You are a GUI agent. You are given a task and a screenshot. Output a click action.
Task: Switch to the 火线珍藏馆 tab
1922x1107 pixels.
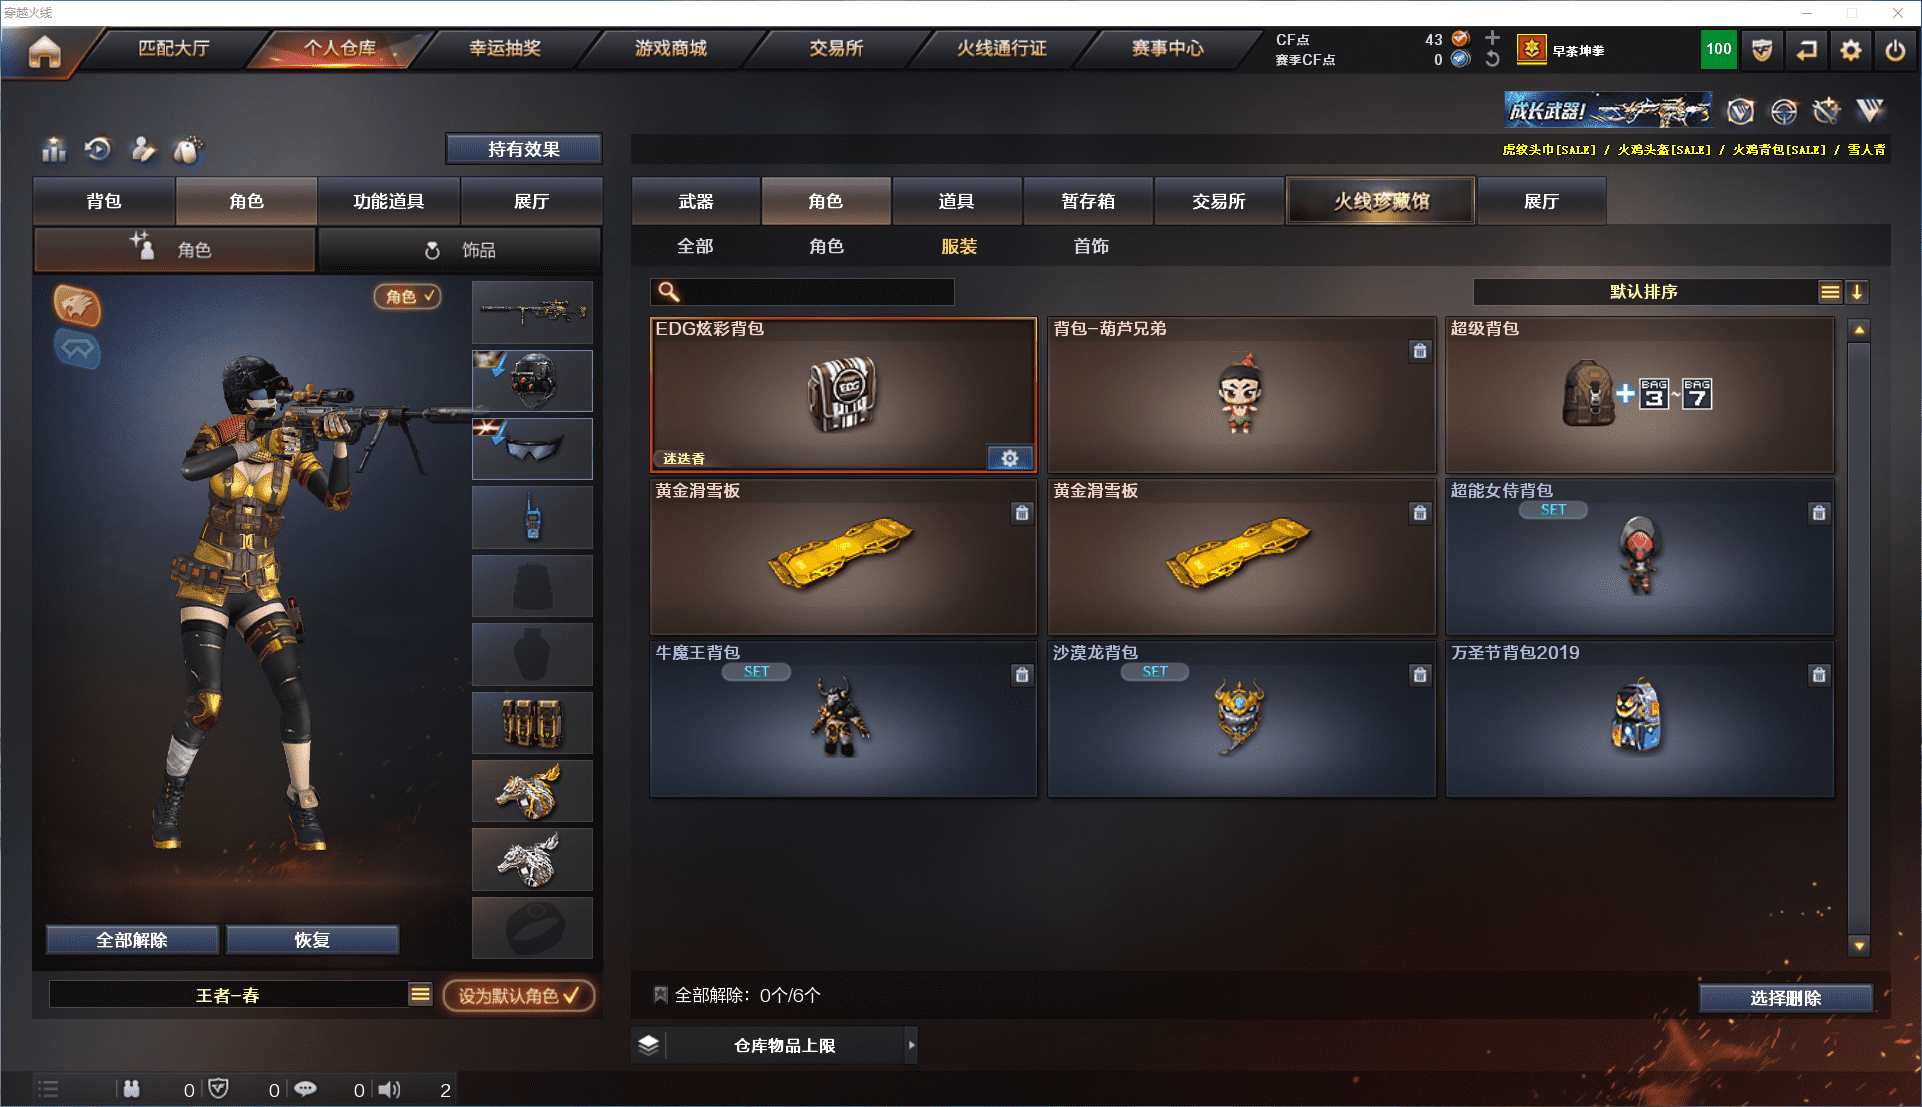(1380, 201)
